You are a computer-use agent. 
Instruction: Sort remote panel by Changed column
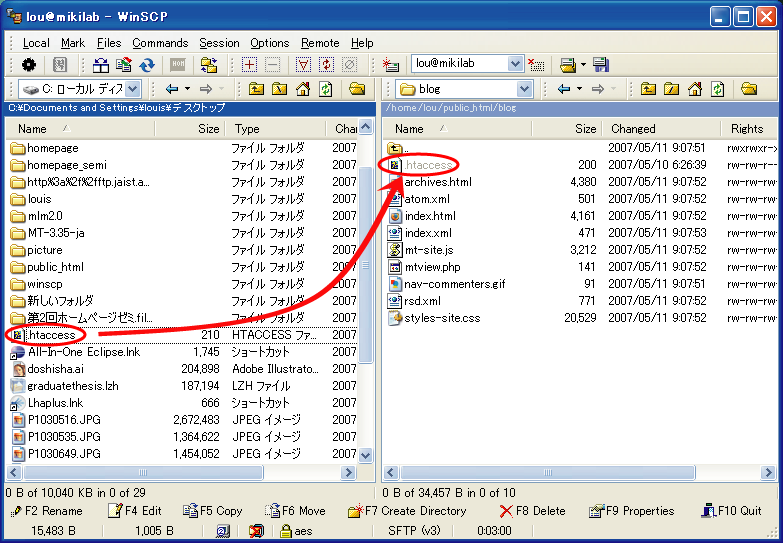(x=662, y=129)
